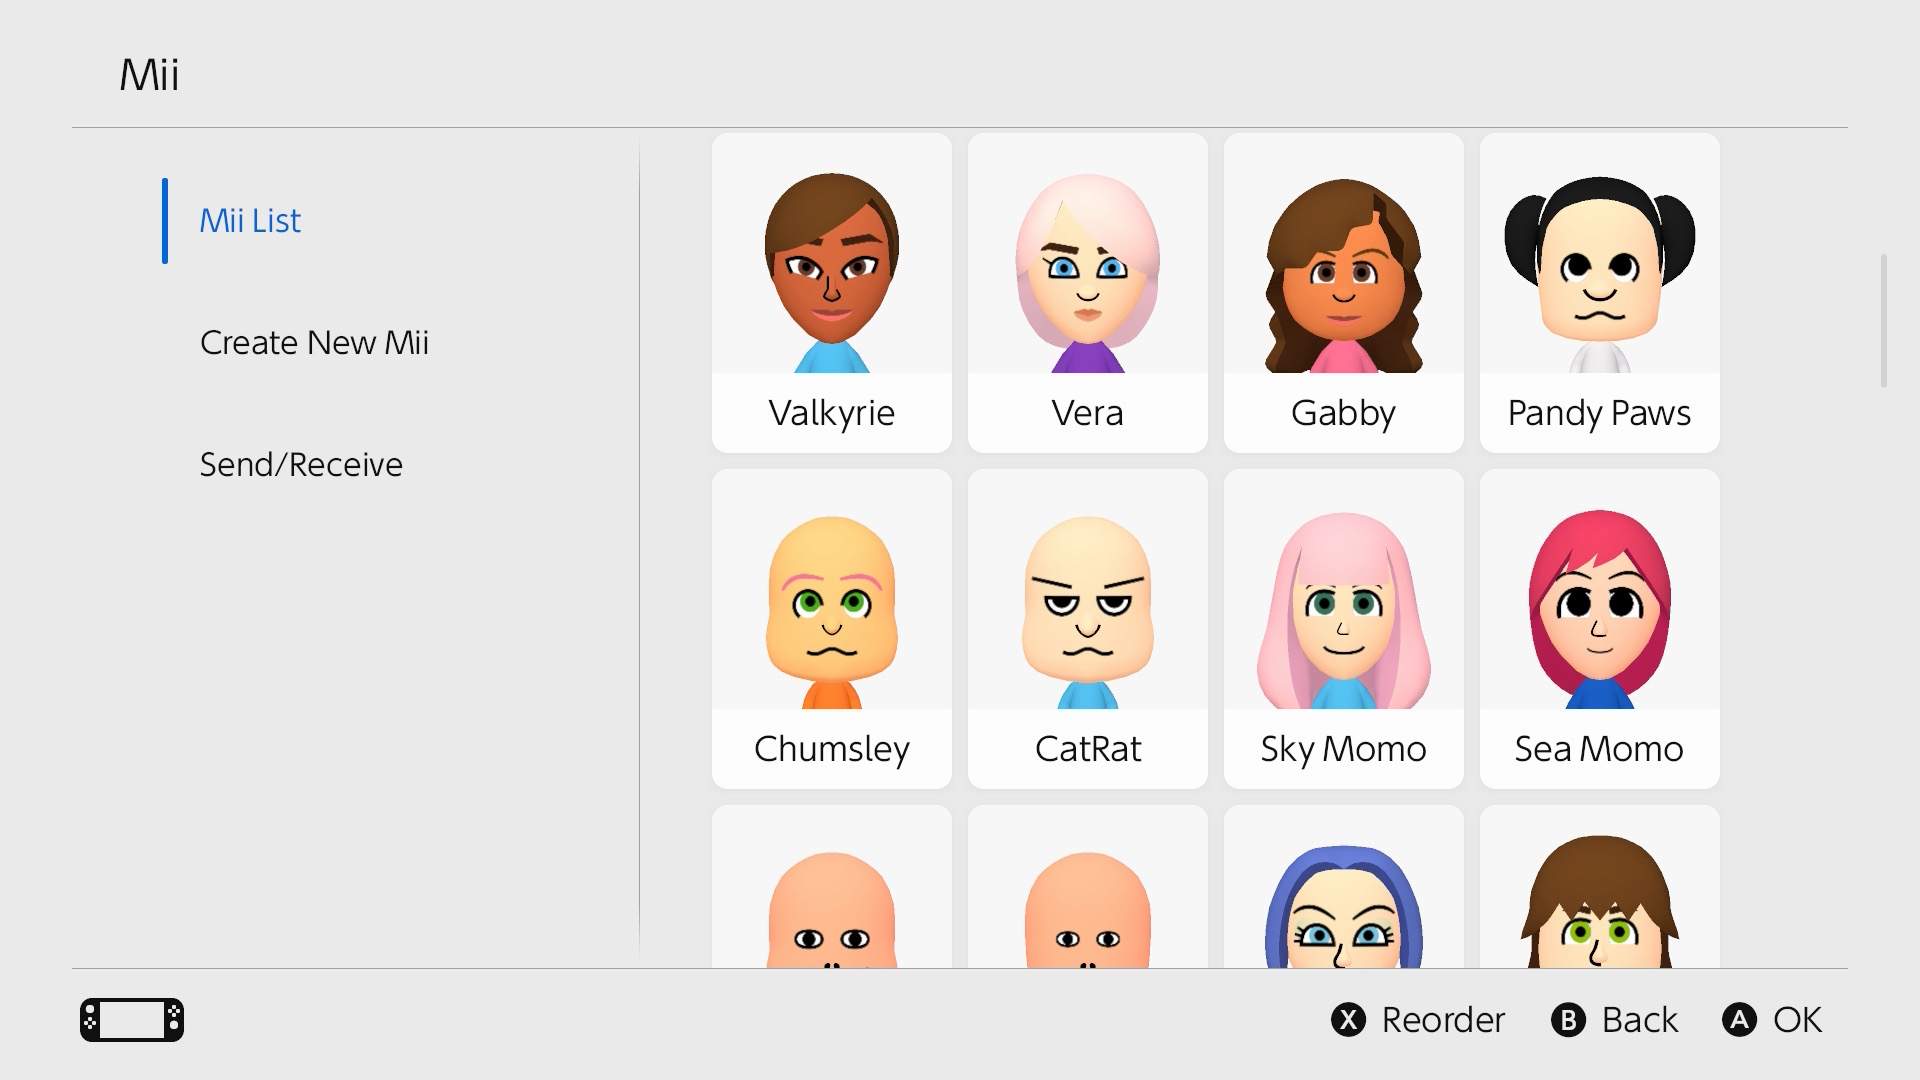Choose the Sea Momo Mii
Viewport: 1920px width, 1080px height.
click(x=1599, y=628)
